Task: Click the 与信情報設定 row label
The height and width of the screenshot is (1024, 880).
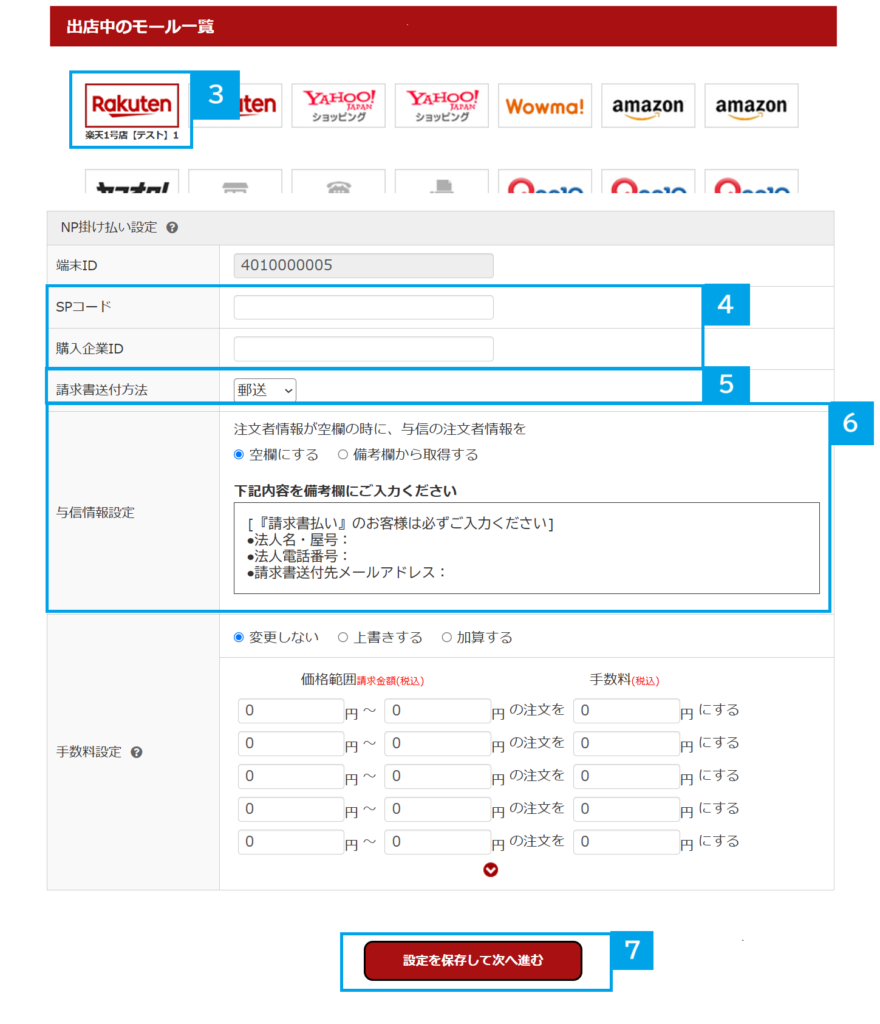Action: point(95,513)
